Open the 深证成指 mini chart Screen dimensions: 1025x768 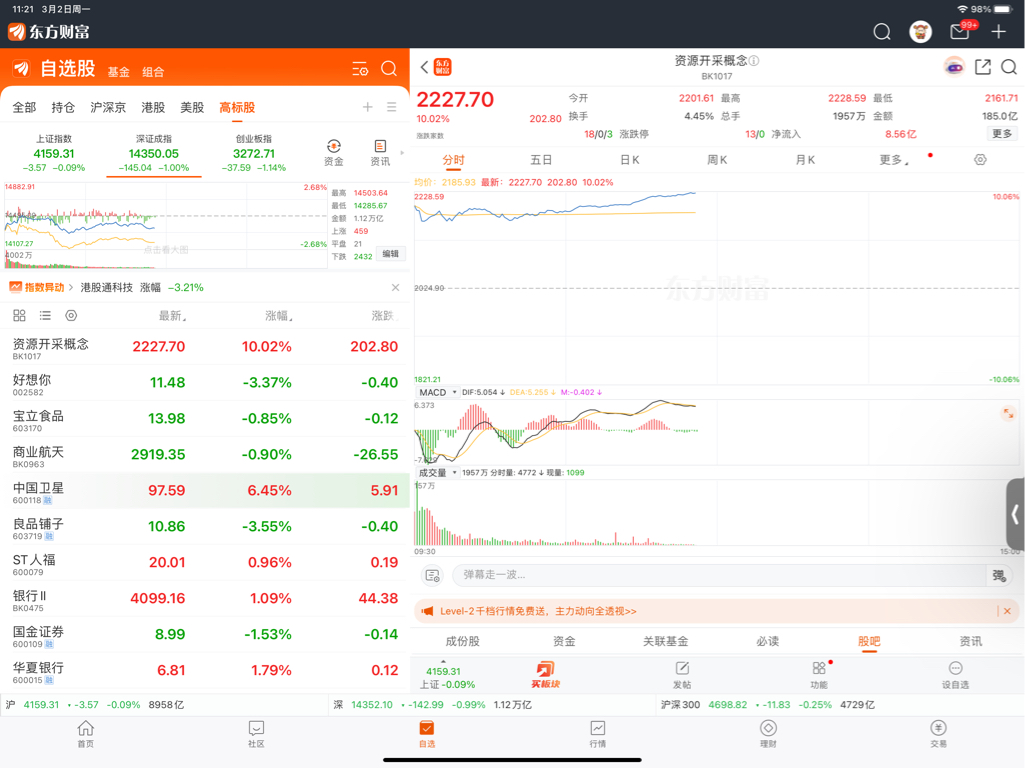[x=165, y=225]
